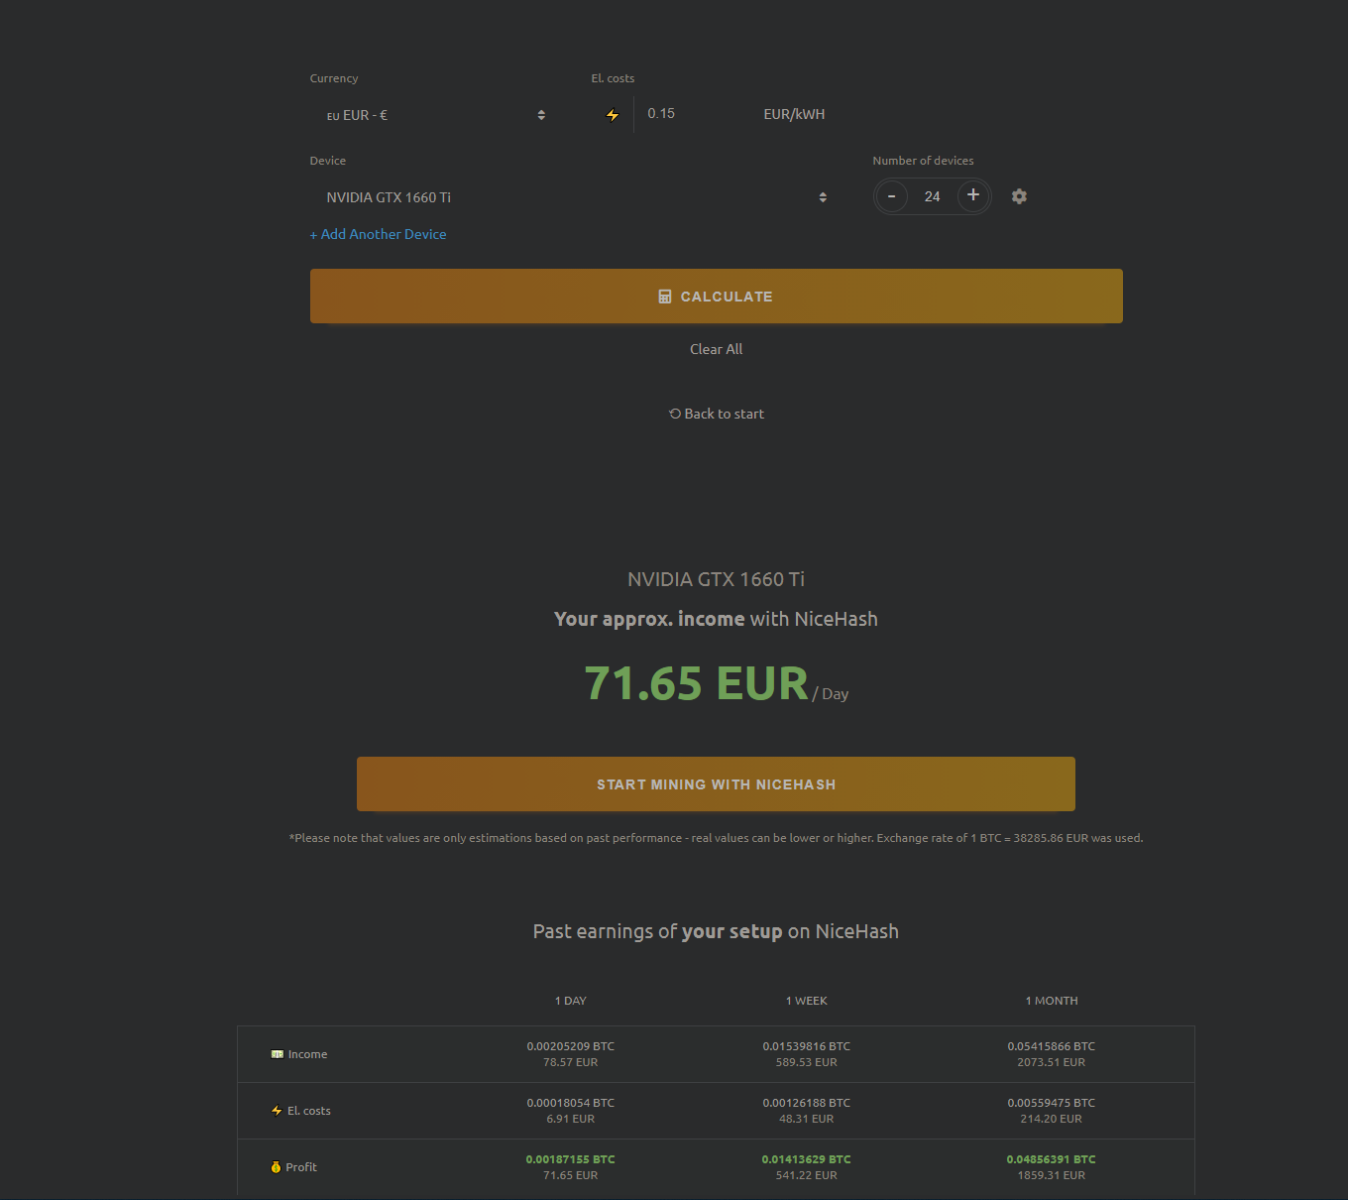Click the Clear All link
Image resolution: width=1348 pixels, height=1200 pixels.
[716, 349]
